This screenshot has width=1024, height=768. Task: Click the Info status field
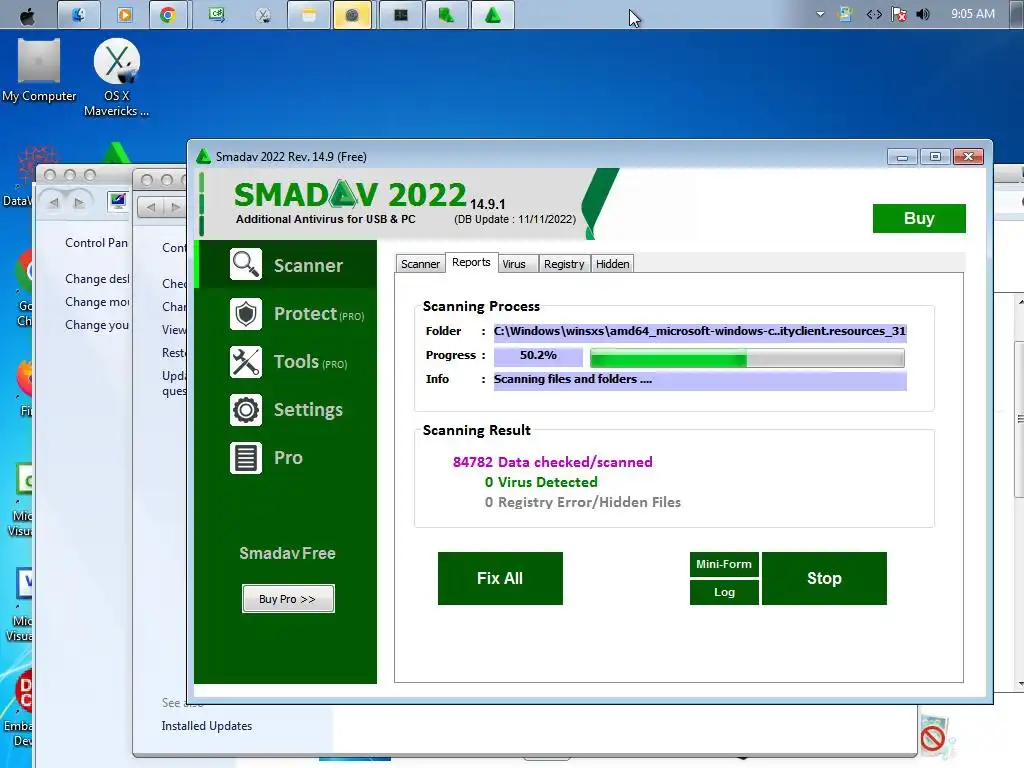pyautogui.click(x=700, y=379)
